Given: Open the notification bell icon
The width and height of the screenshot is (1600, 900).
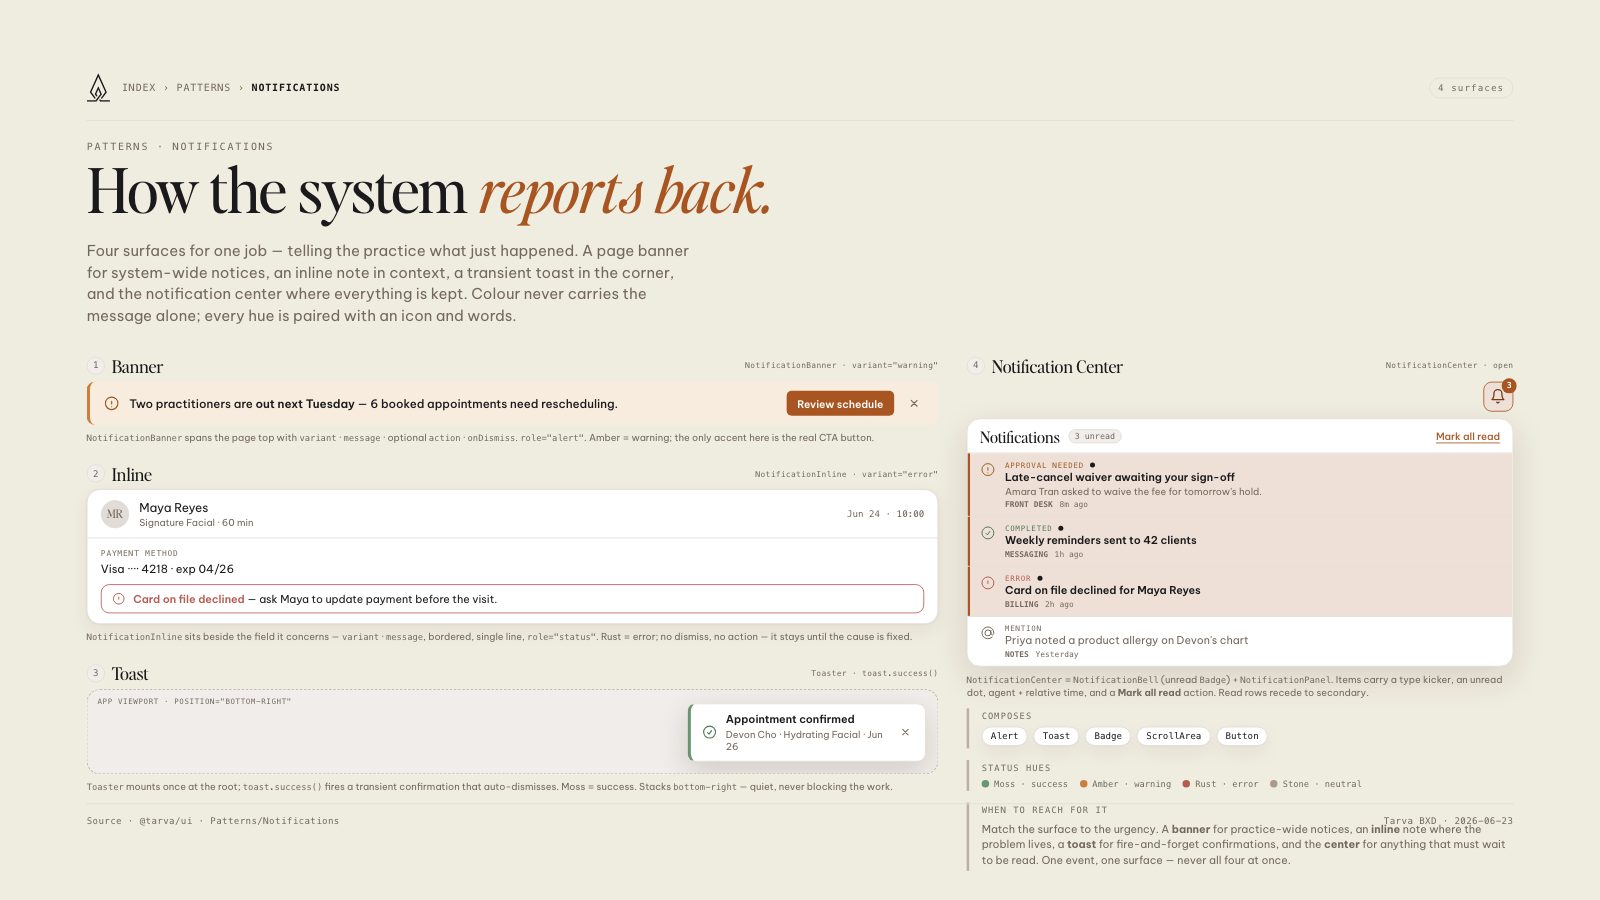Looking at the screenshot, I should coord(1498,397).
